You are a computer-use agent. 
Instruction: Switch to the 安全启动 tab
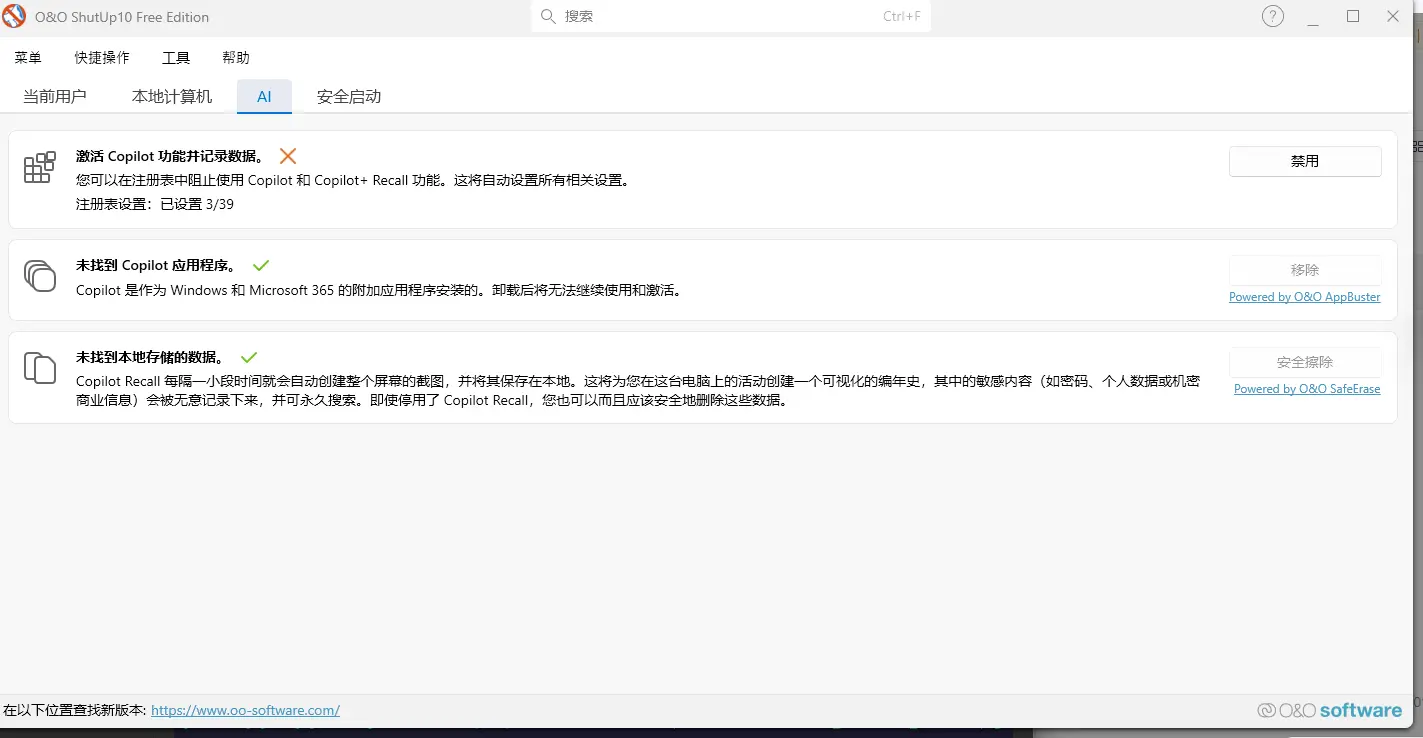pyautogui.click(x=349, y=96)
